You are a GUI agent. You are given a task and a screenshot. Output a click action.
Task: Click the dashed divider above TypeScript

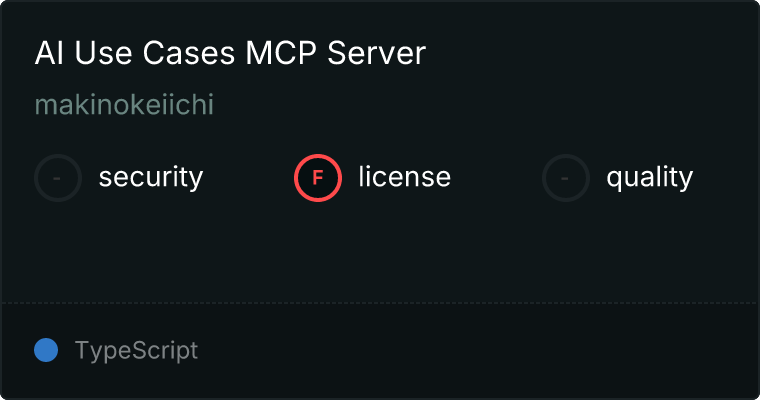(380, 303)
